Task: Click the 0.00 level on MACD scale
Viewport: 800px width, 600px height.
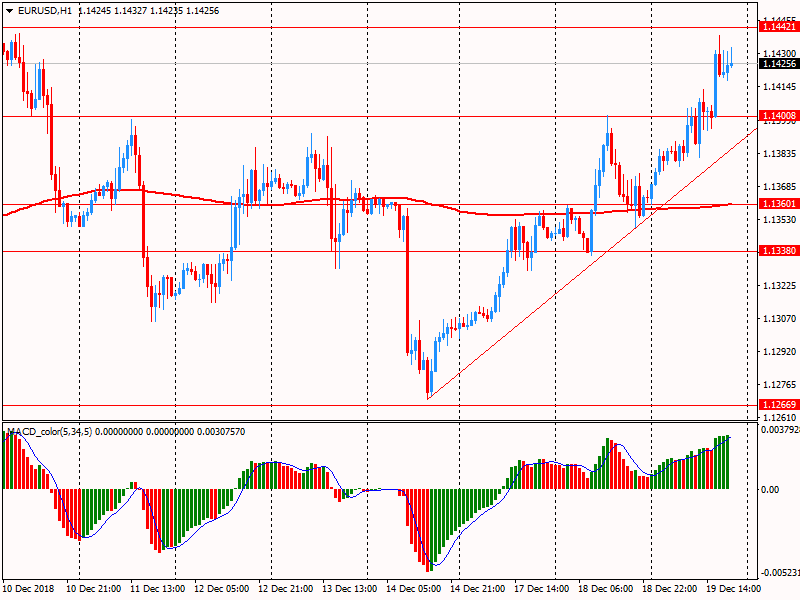Action: [770, 490]
